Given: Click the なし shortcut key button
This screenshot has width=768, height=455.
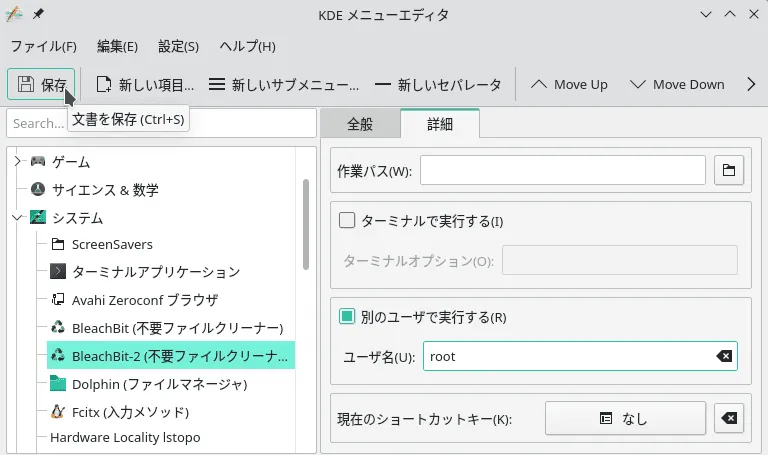Looking at the screenshot, I should pos(624,419).
